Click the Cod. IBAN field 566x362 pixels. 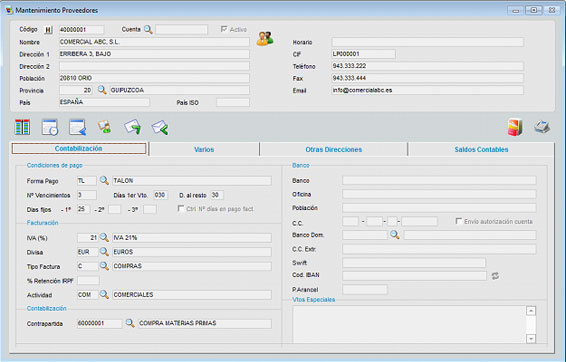click(414, 276)
